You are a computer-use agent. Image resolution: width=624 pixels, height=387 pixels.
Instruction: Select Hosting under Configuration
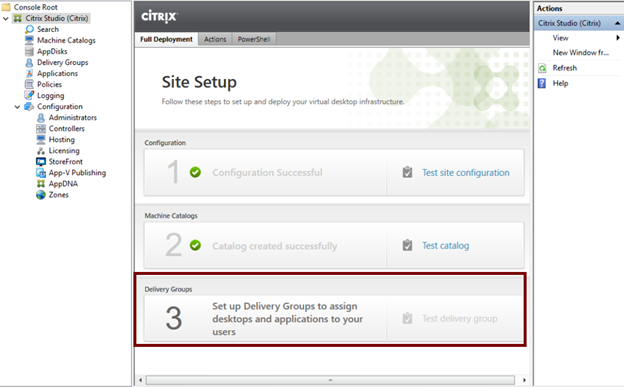point(62,140)
